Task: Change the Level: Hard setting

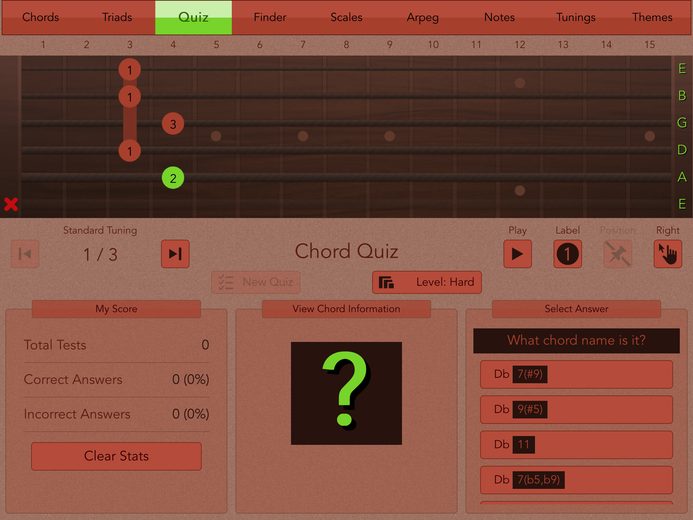Action: (427, 282)
